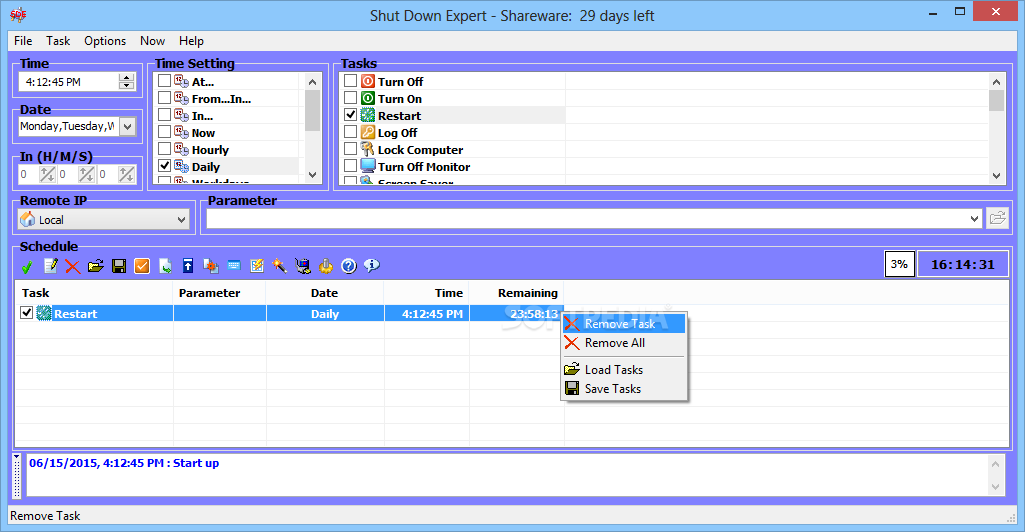The height and width of the screenshot is (532, 1025).
Task: Check the Hourly time setting checkbox
Action: 165,148
